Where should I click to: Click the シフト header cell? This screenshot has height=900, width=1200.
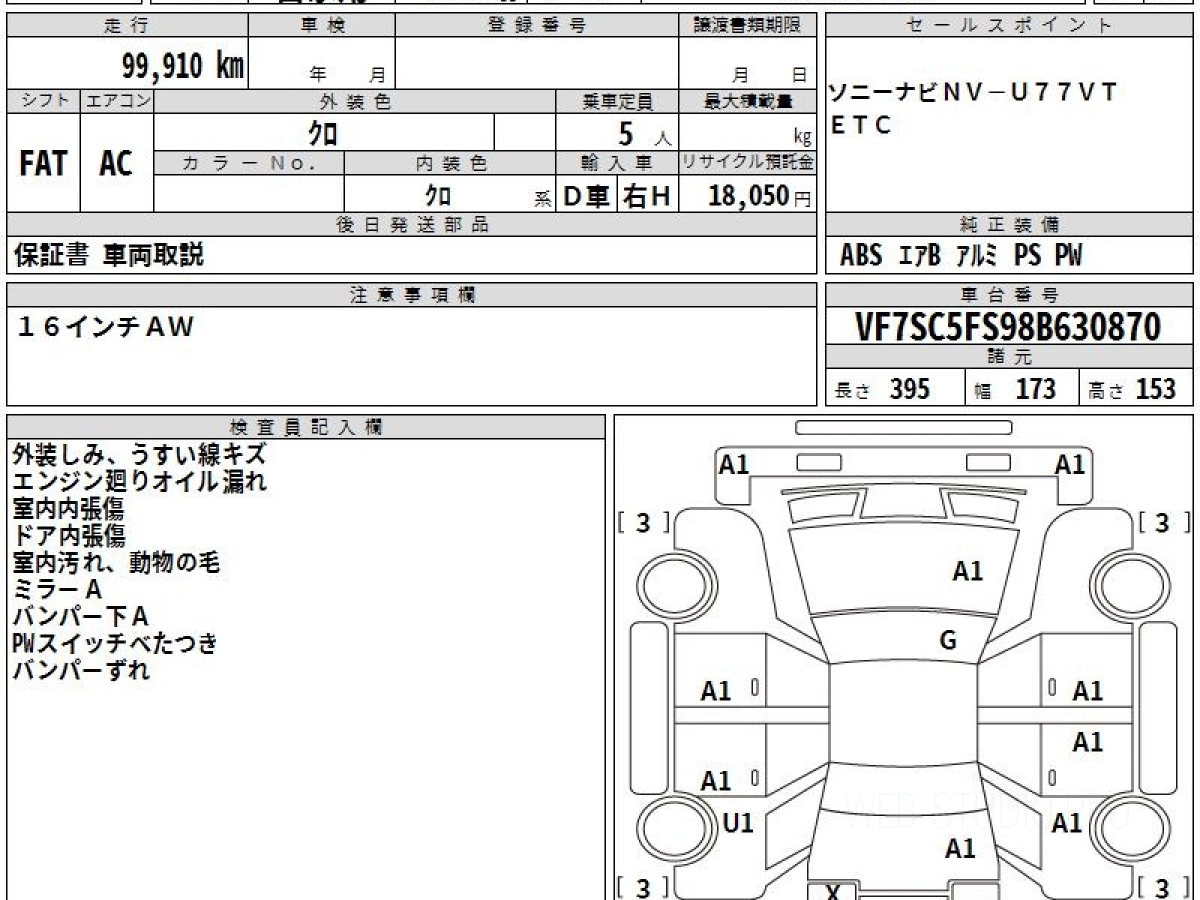(43, 101)
